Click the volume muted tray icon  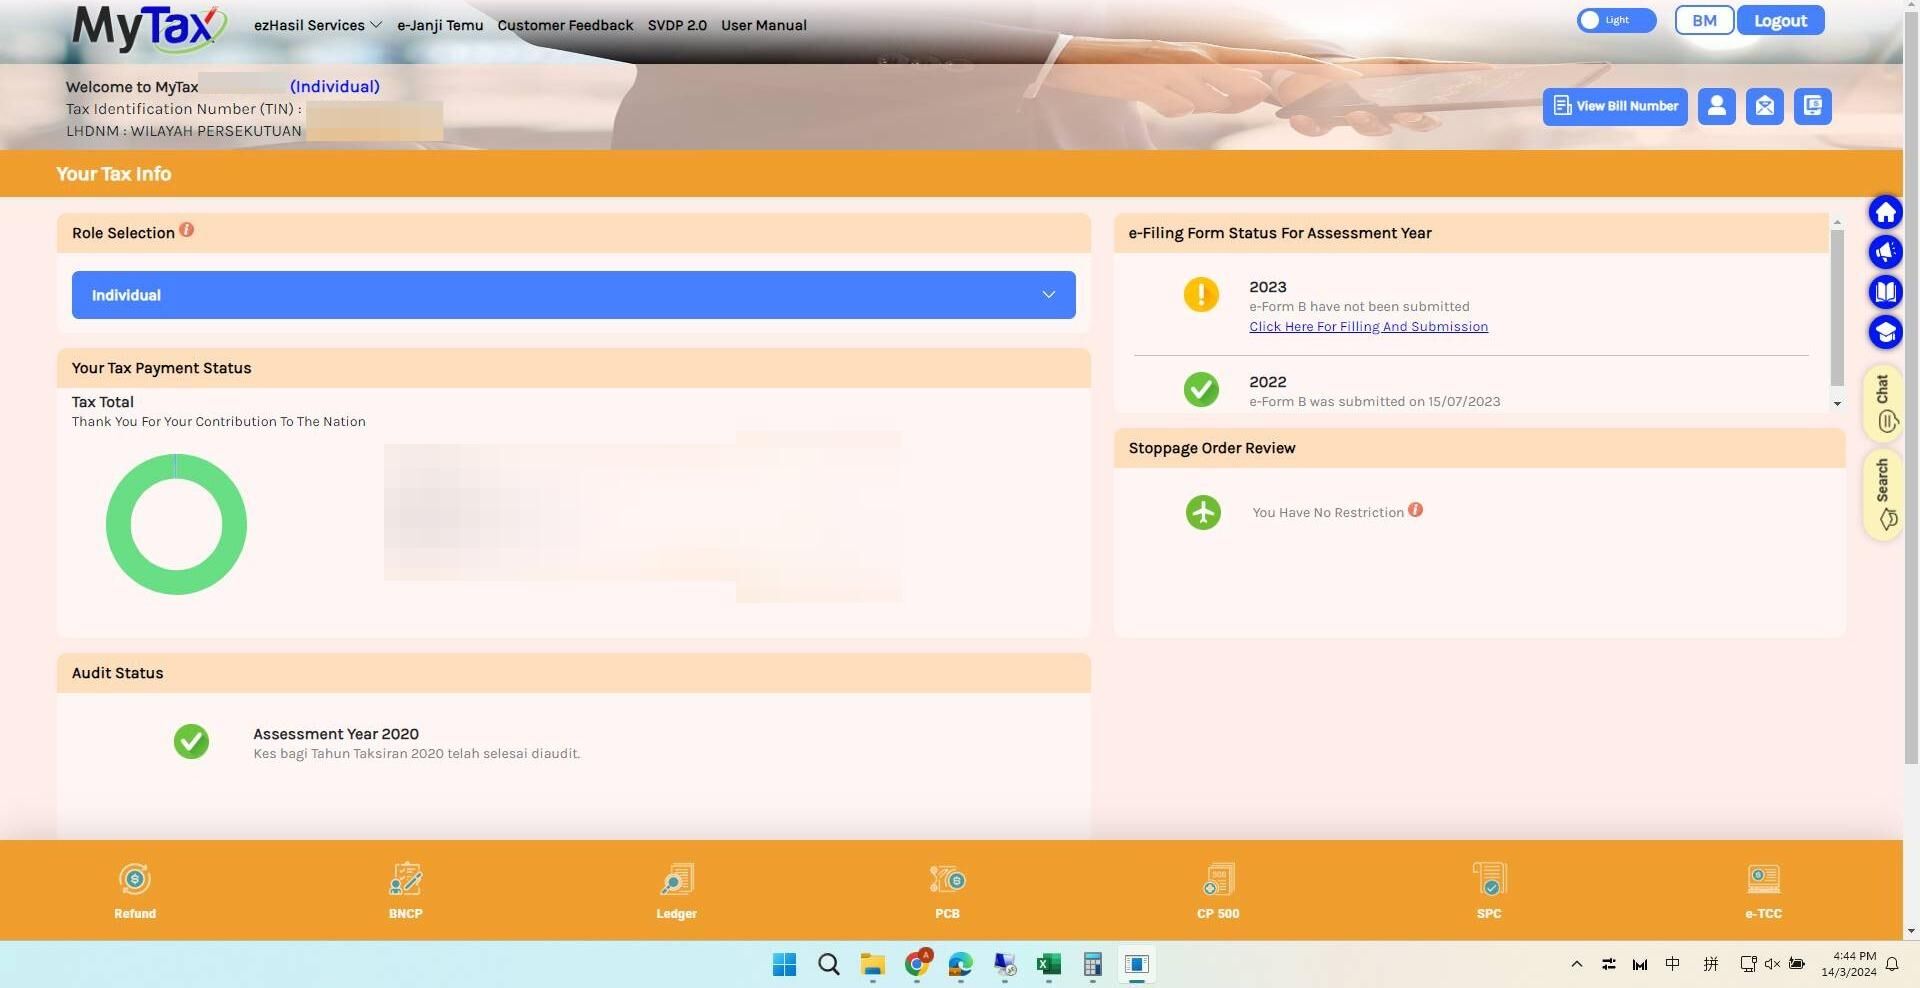1772,964
